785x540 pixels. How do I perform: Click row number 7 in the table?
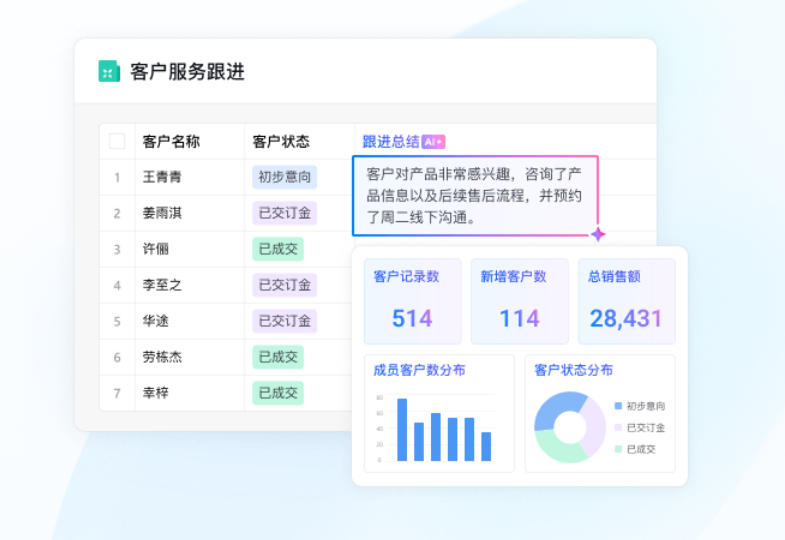click(117, 393)
